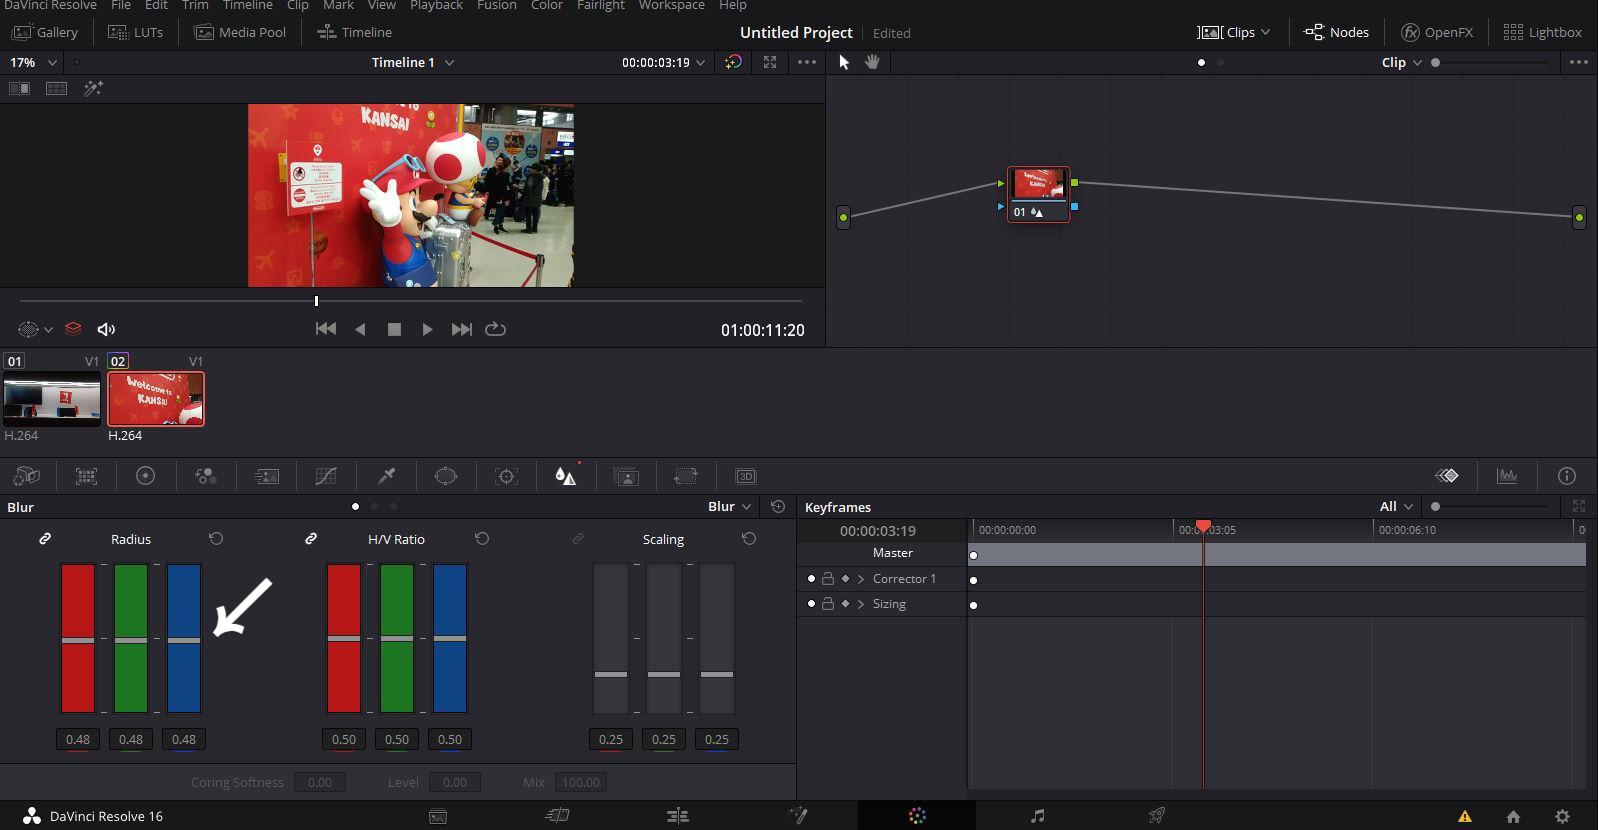1598x830 pixels.
Task: Open the Color menu
Action: (547, 5)
